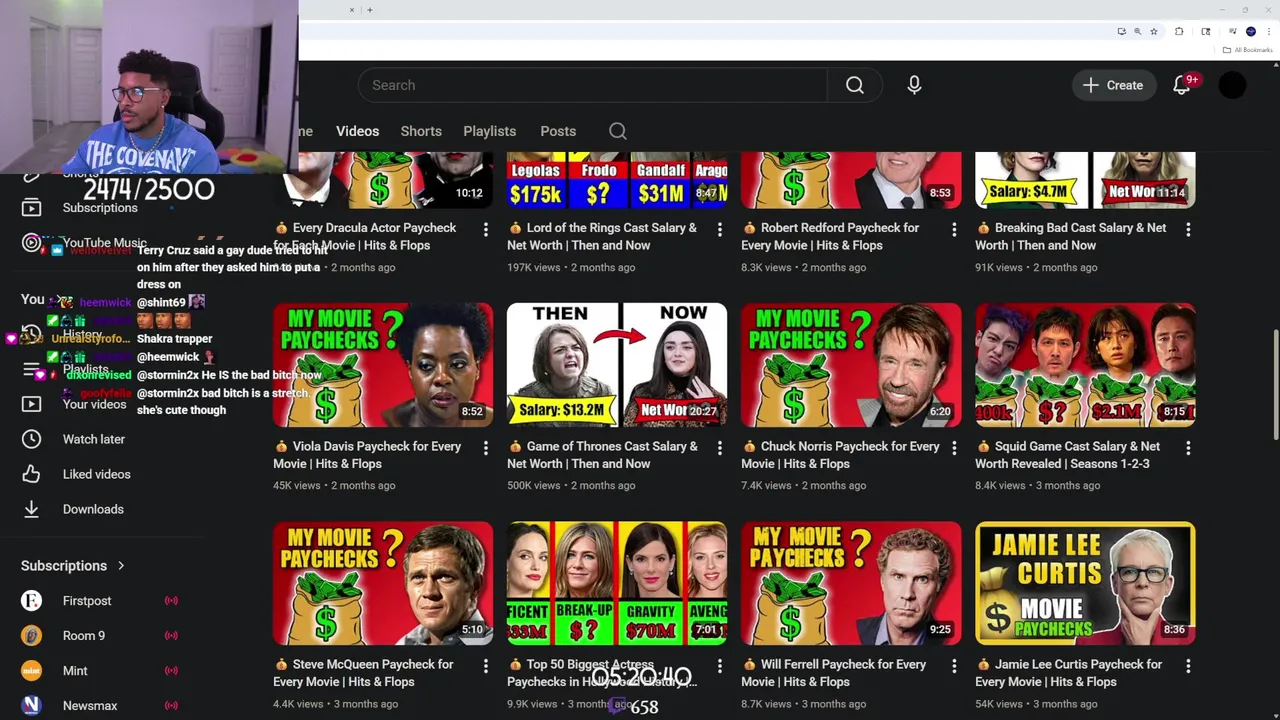Open more options for Chuck Norris Paycheck

pos(954,449)
